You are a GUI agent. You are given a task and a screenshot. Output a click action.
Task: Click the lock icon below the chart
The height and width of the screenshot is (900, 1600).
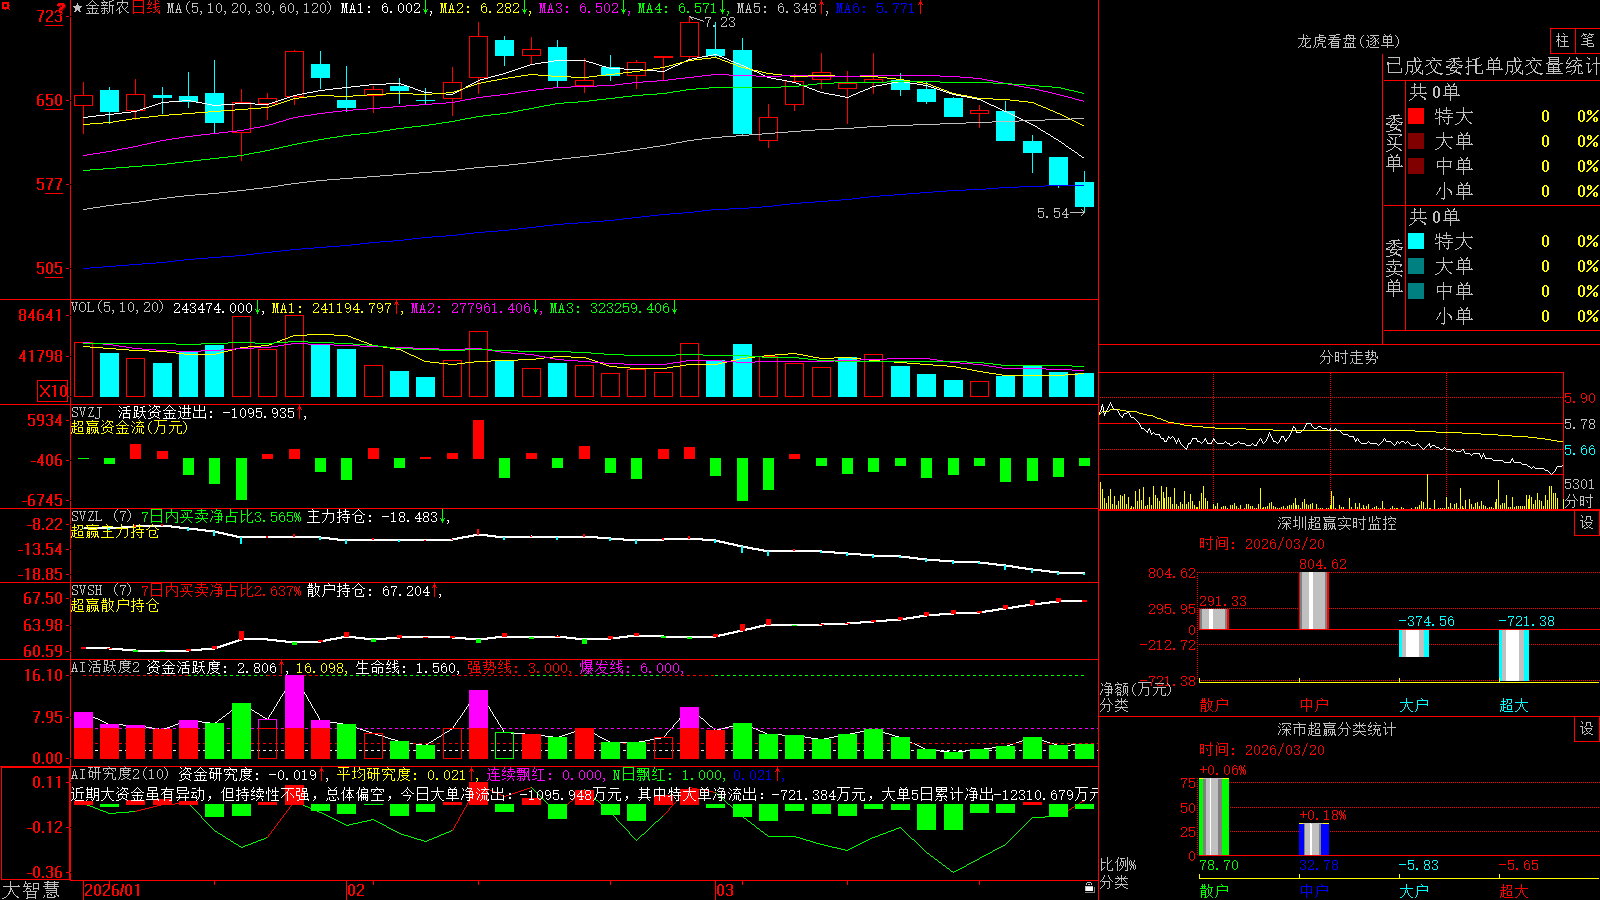pos(1090,888)
